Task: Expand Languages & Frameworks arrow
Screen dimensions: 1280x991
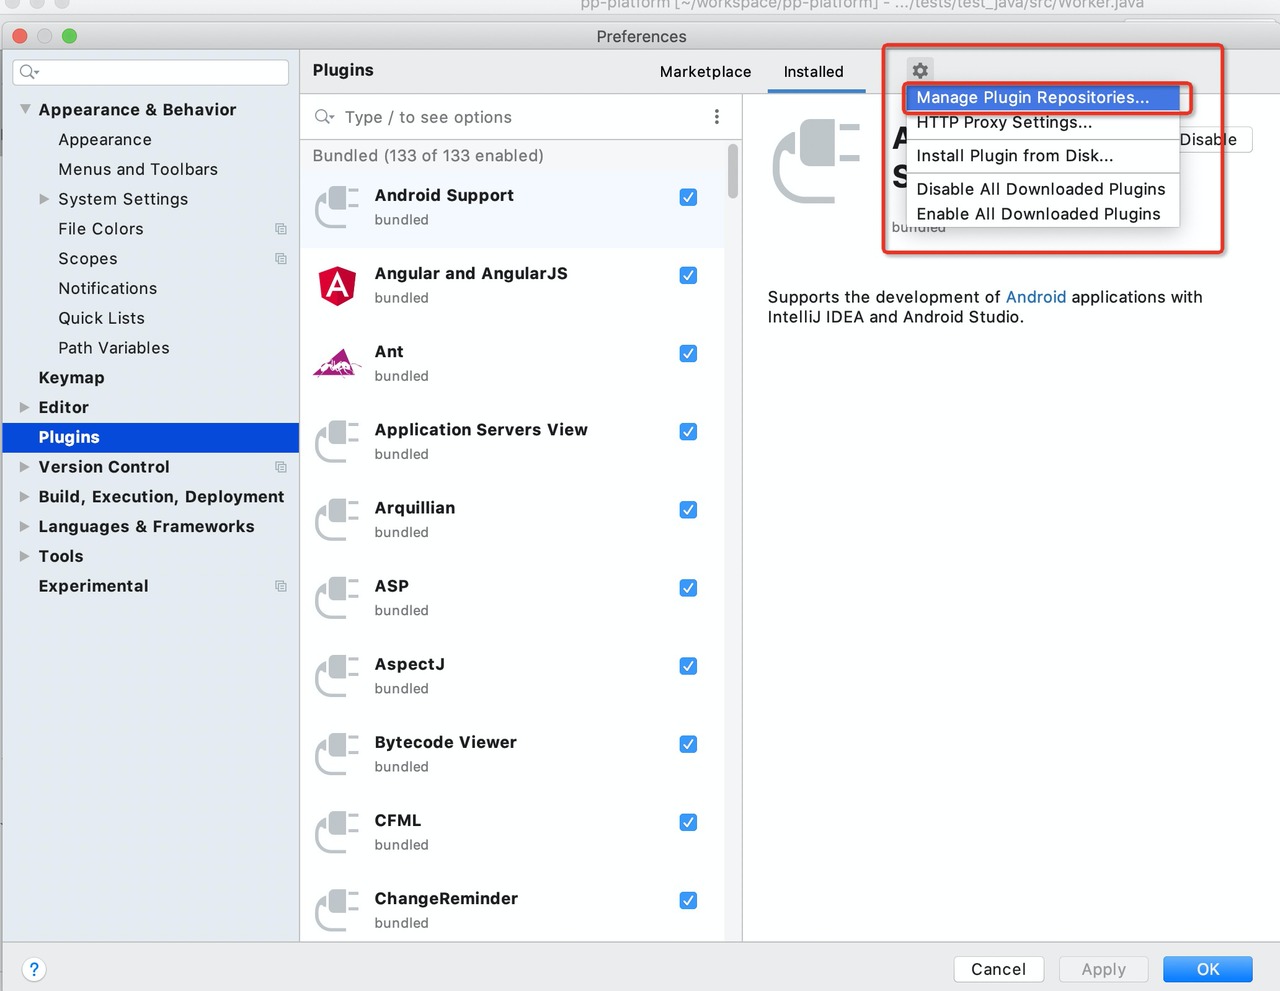Action: pos(25,527)
